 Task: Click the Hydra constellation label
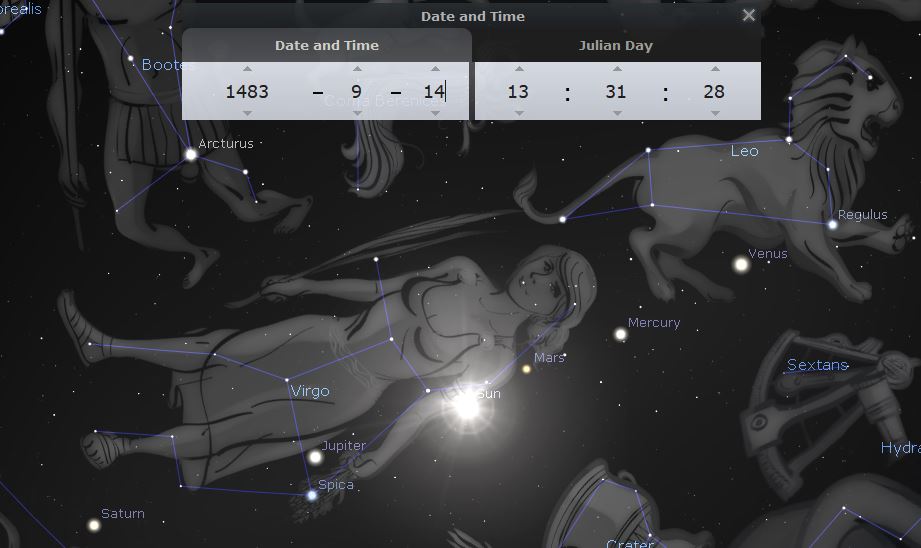click(900, 448)
